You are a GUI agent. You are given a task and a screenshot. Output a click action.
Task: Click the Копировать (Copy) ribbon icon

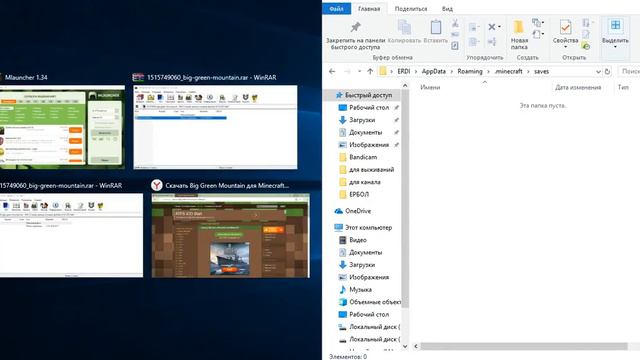[x=404, y=27]
